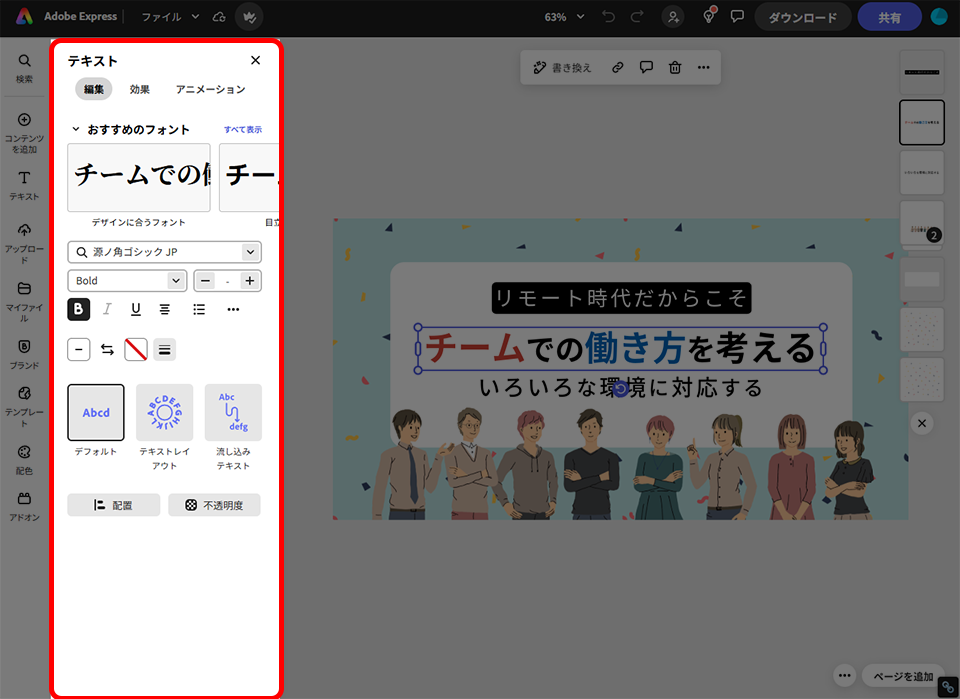The image size is (960, 699).
Task: Open the bulleted list options
Action: click(199, 310)
